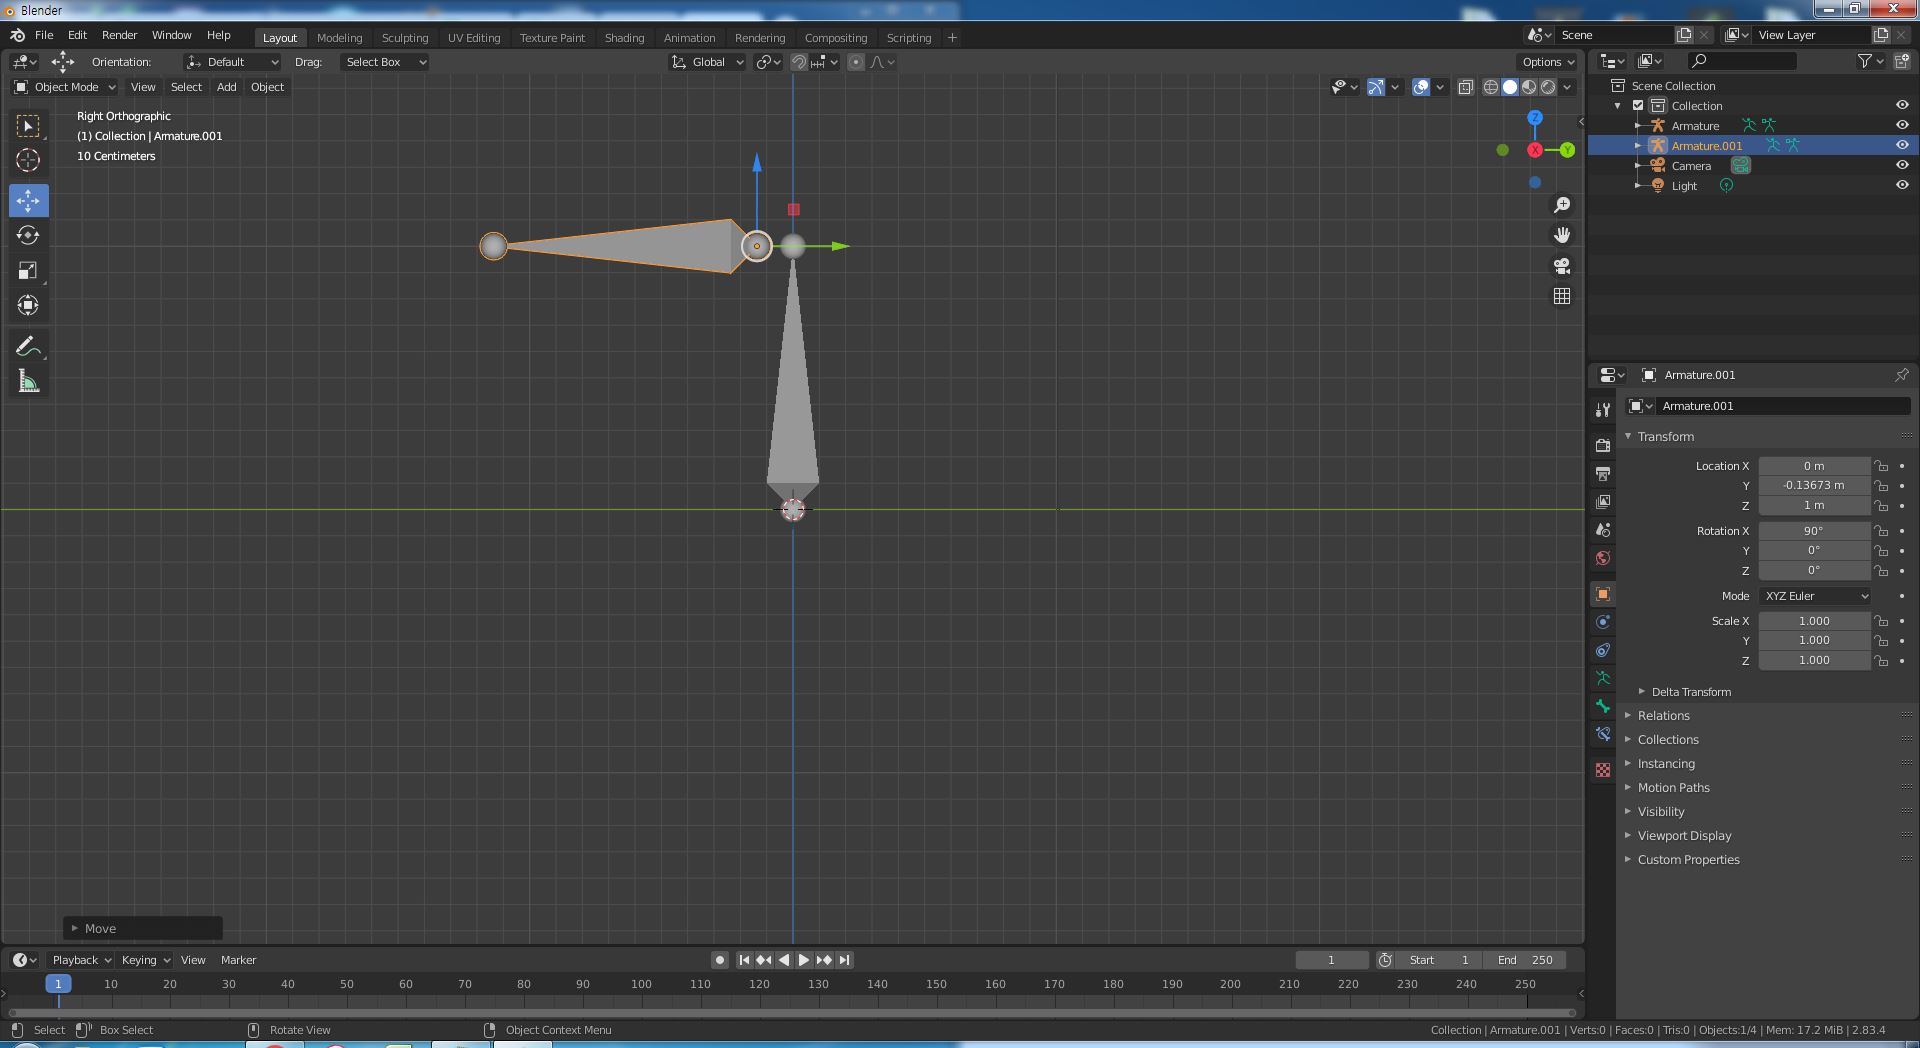The width and height of the screenshot is (1920, 1048).
Task: Pin the properties editor context
Action: (x=1901, y=375)
